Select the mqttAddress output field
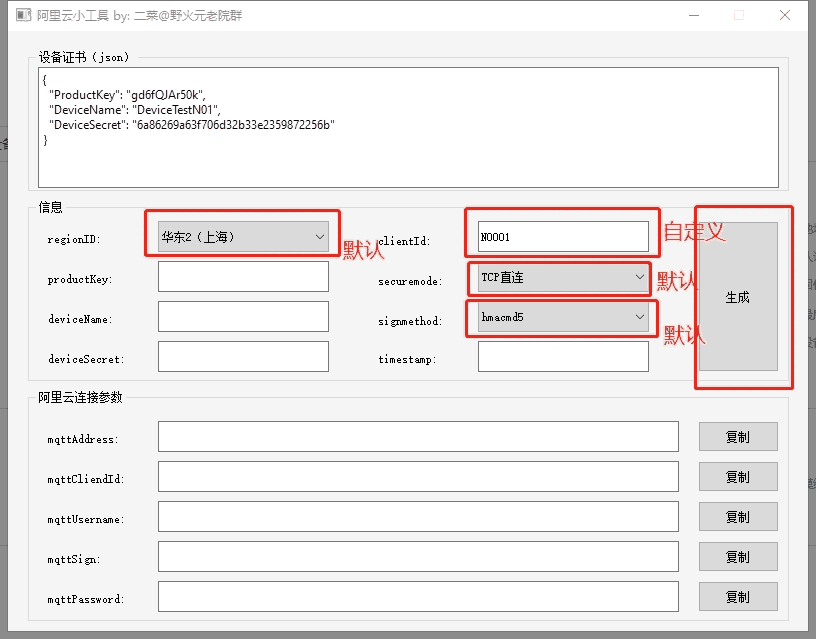This screenshot has width=816, height=639. (x=418, y=437)
